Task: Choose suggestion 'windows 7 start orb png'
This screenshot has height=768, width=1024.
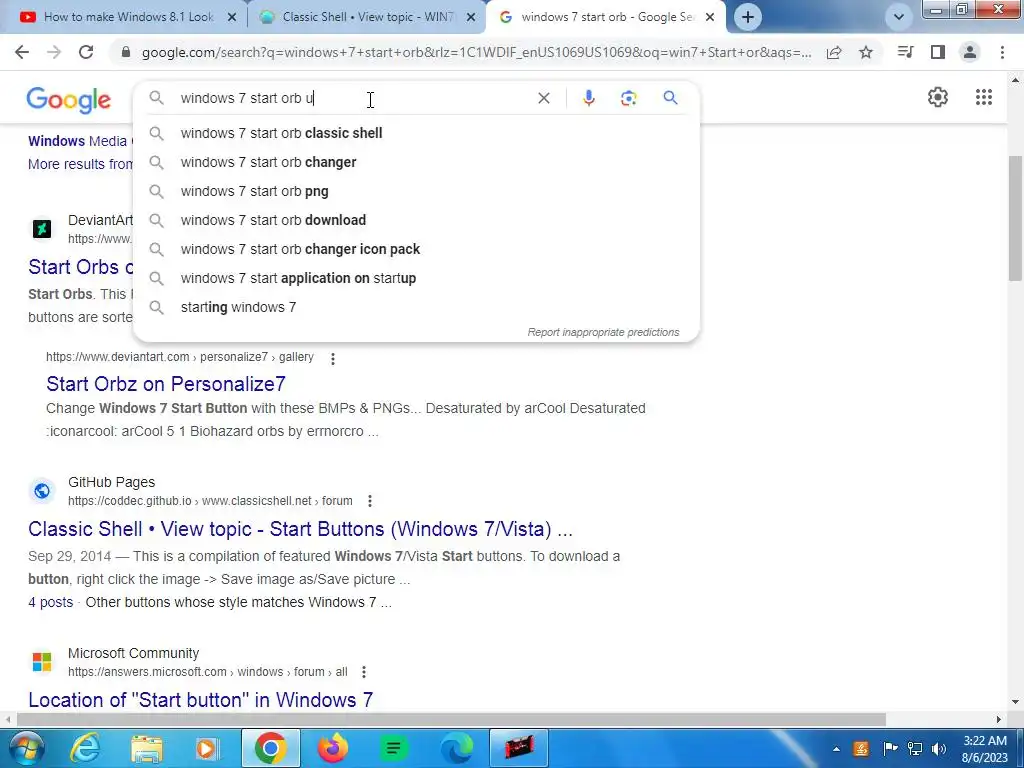Action: tap(416, 191)
